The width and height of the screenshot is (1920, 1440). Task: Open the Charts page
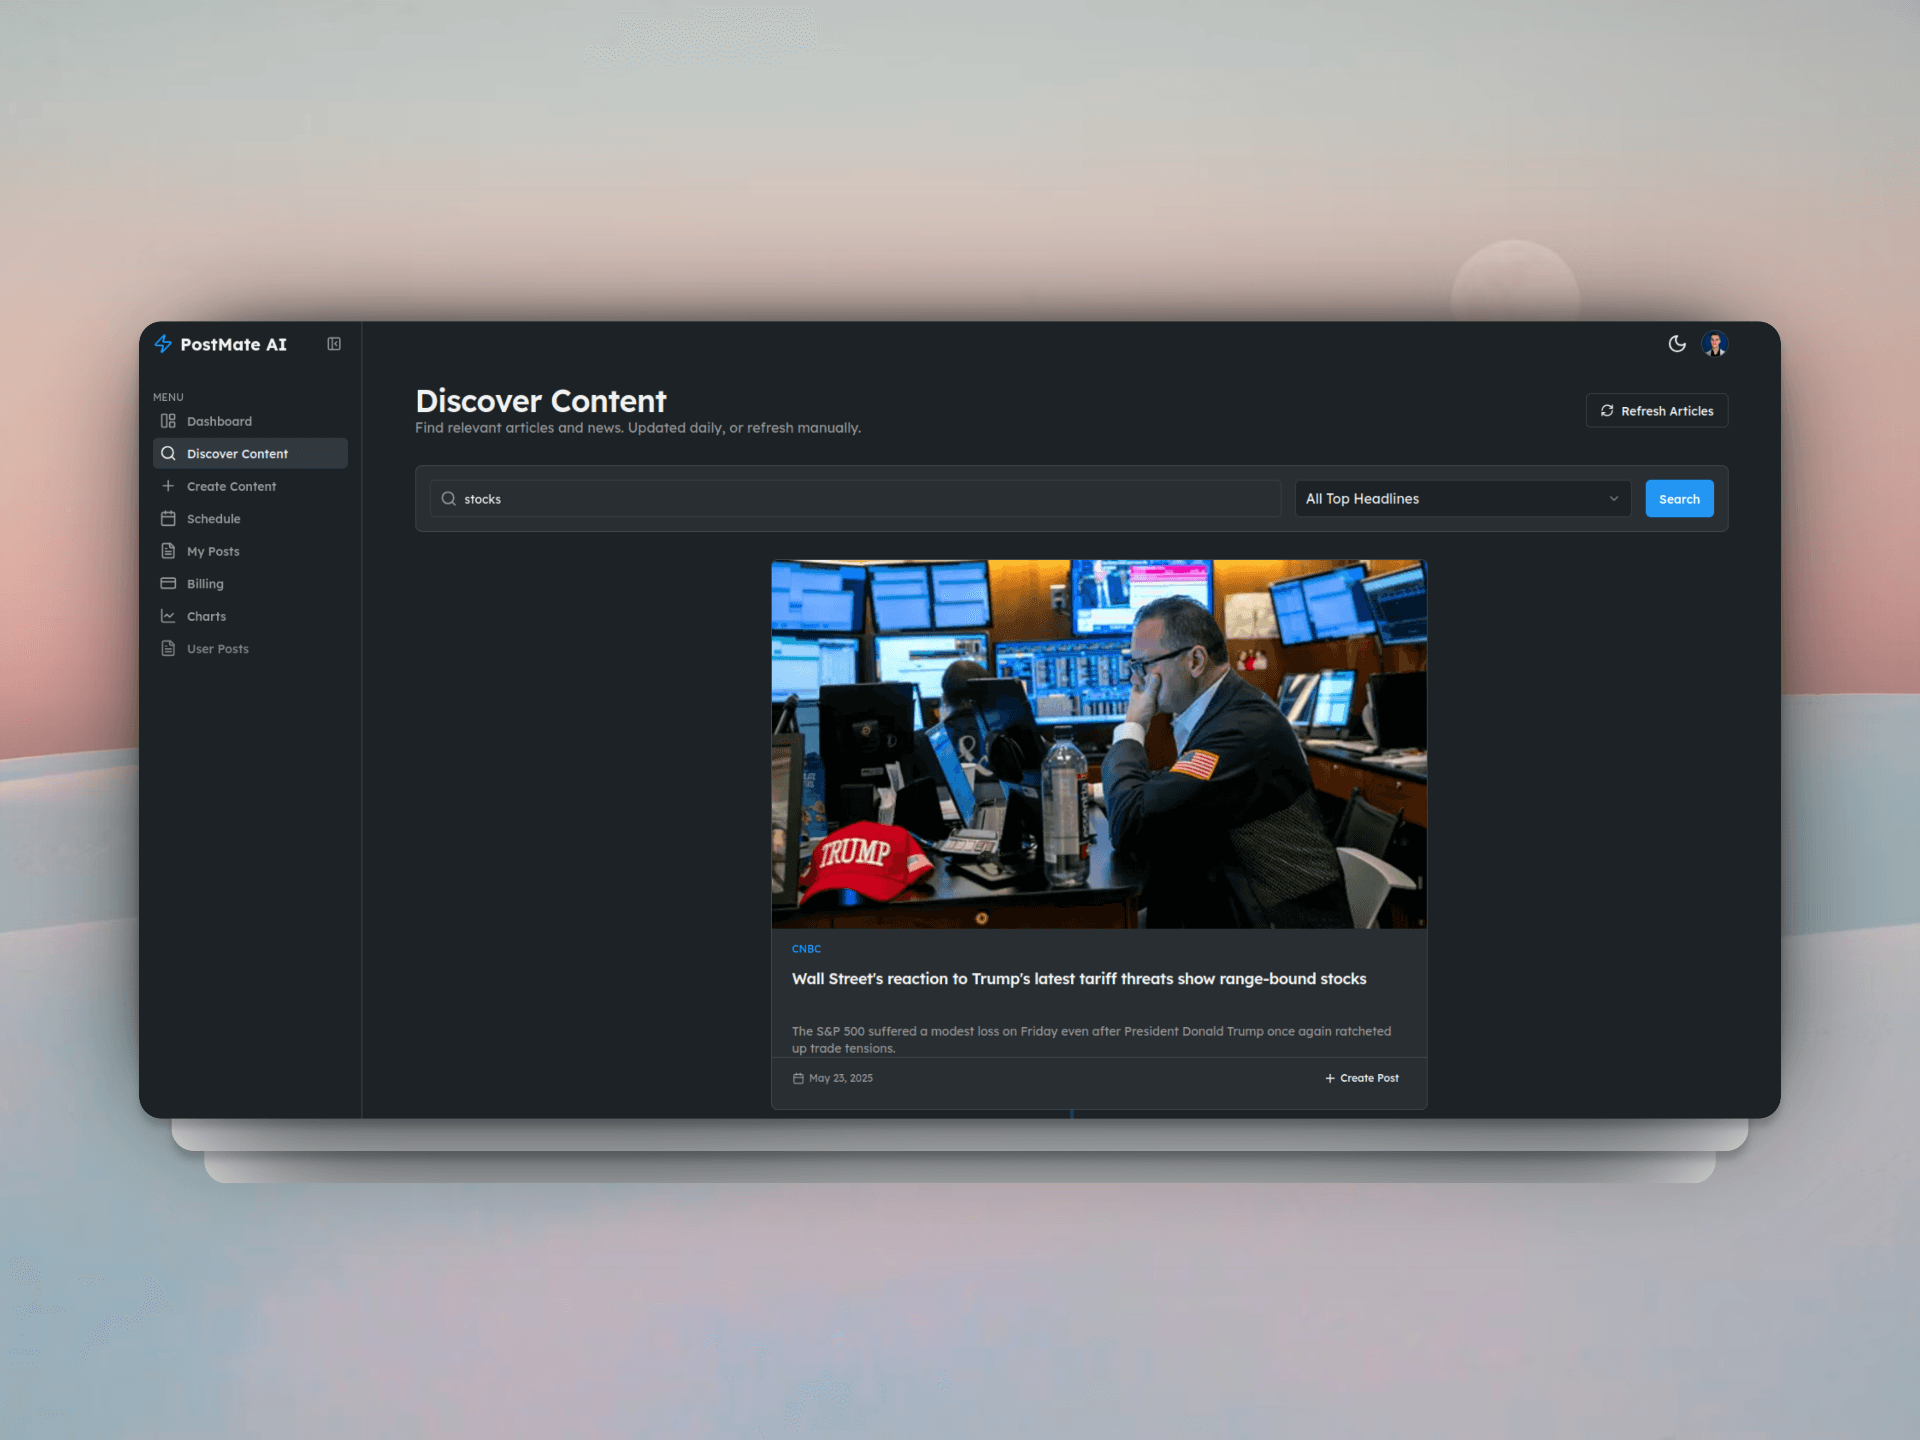(250, 616)
